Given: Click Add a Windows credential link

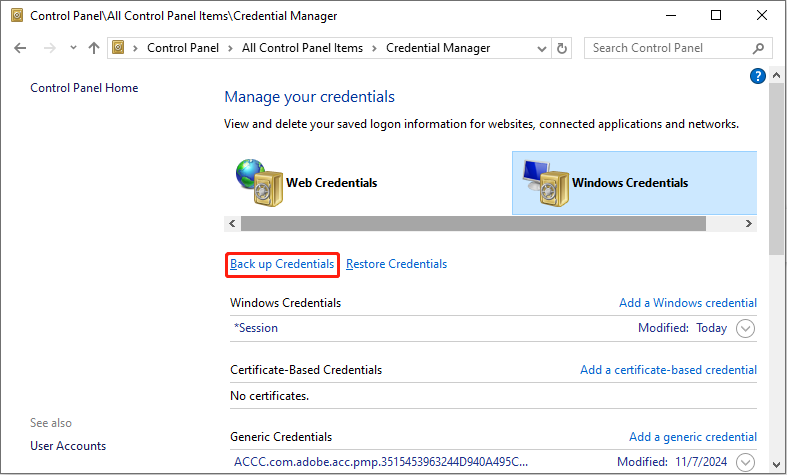Looking at the screenshot, I should [687, 303].
